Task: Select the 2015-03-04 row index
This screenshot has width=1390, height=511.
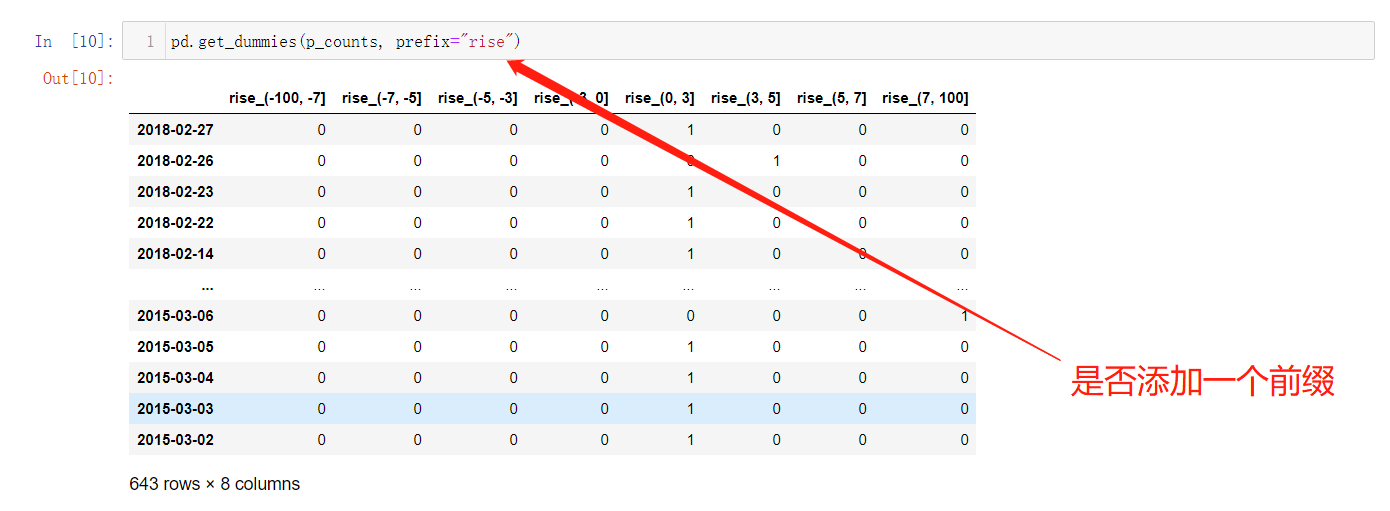Action: [x=175, y=378]
